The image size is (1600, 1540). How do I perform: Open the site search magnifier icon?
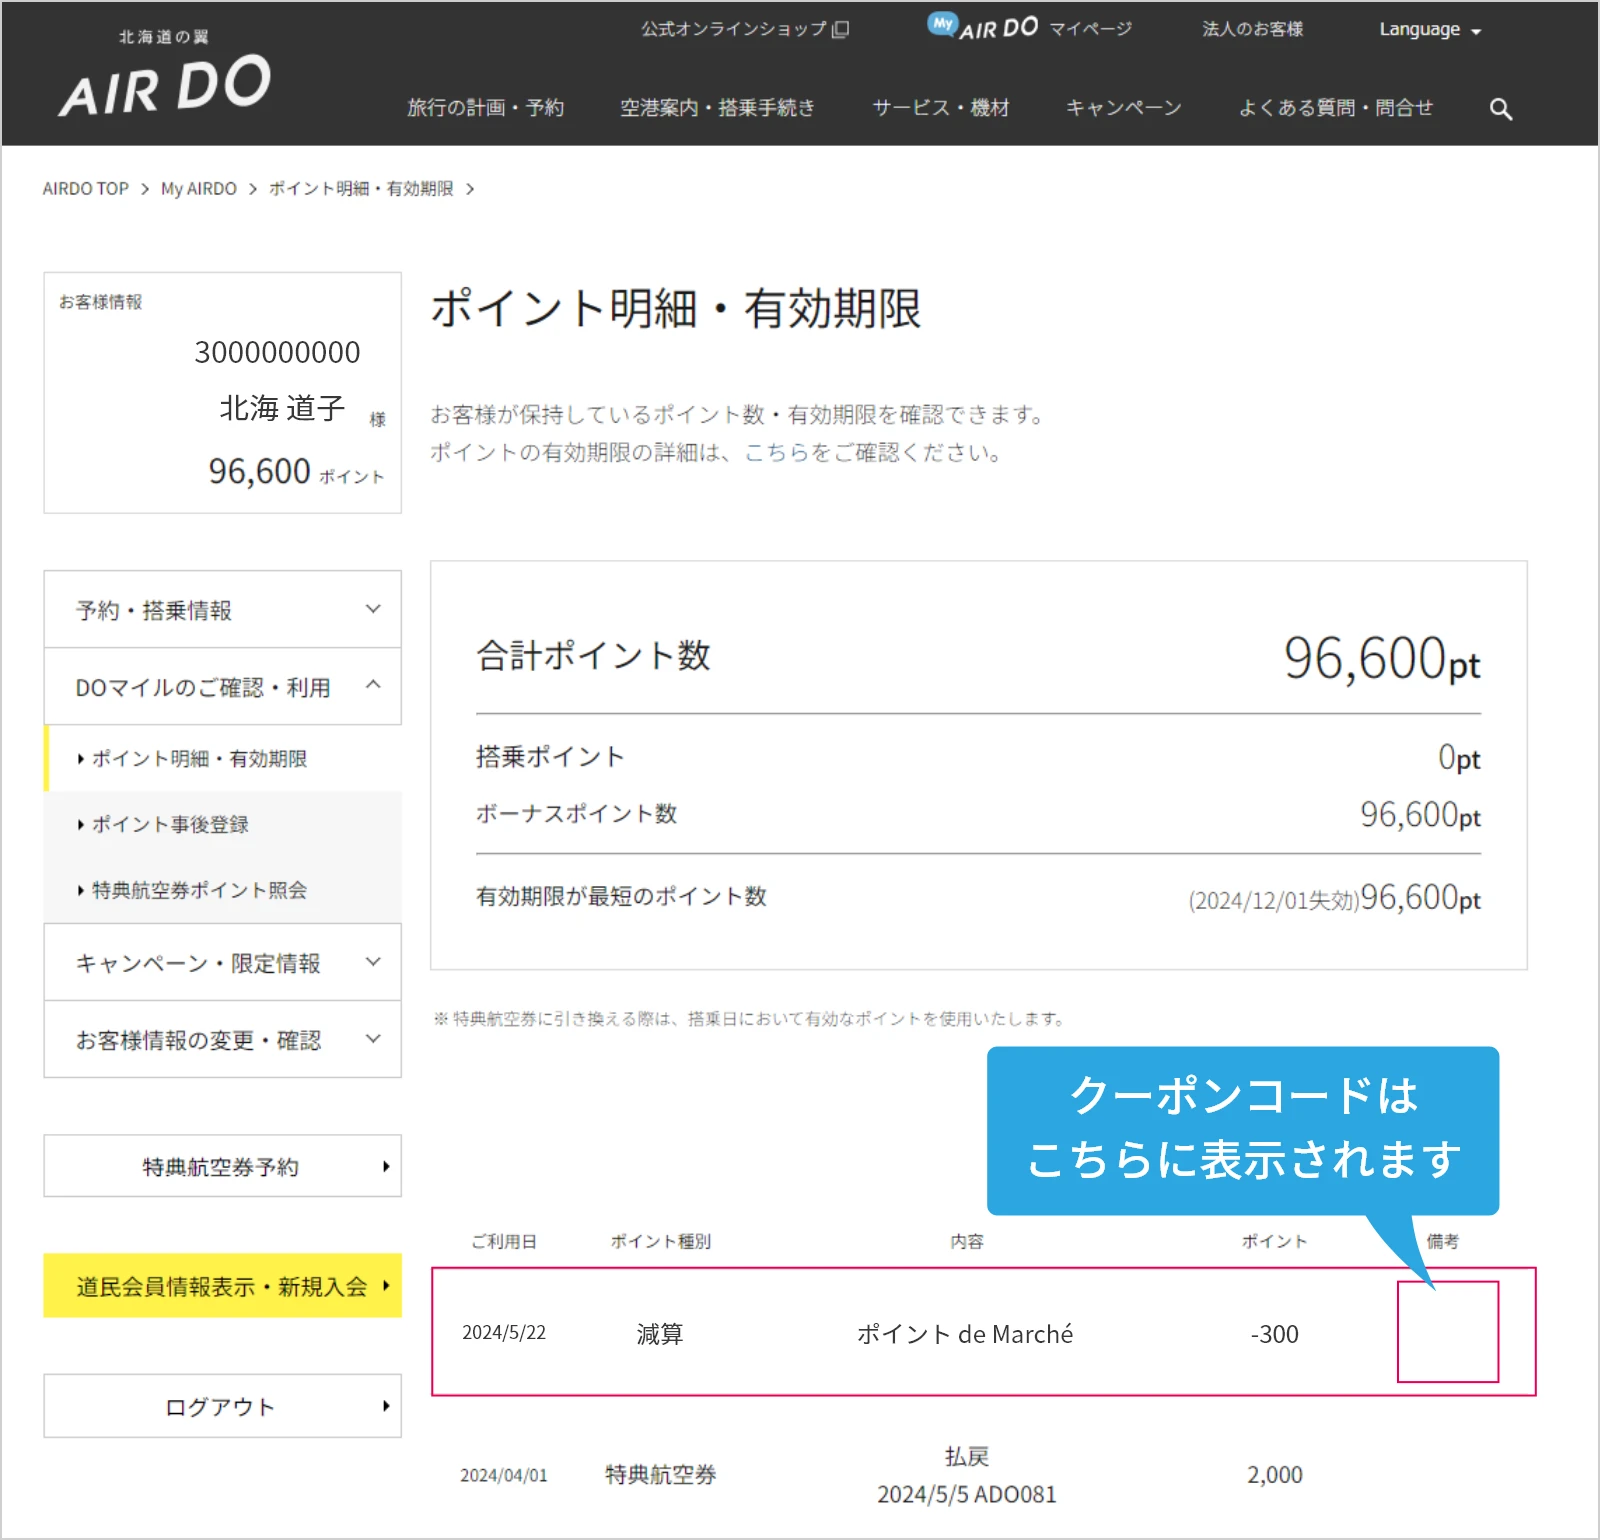pos(1500,109)
